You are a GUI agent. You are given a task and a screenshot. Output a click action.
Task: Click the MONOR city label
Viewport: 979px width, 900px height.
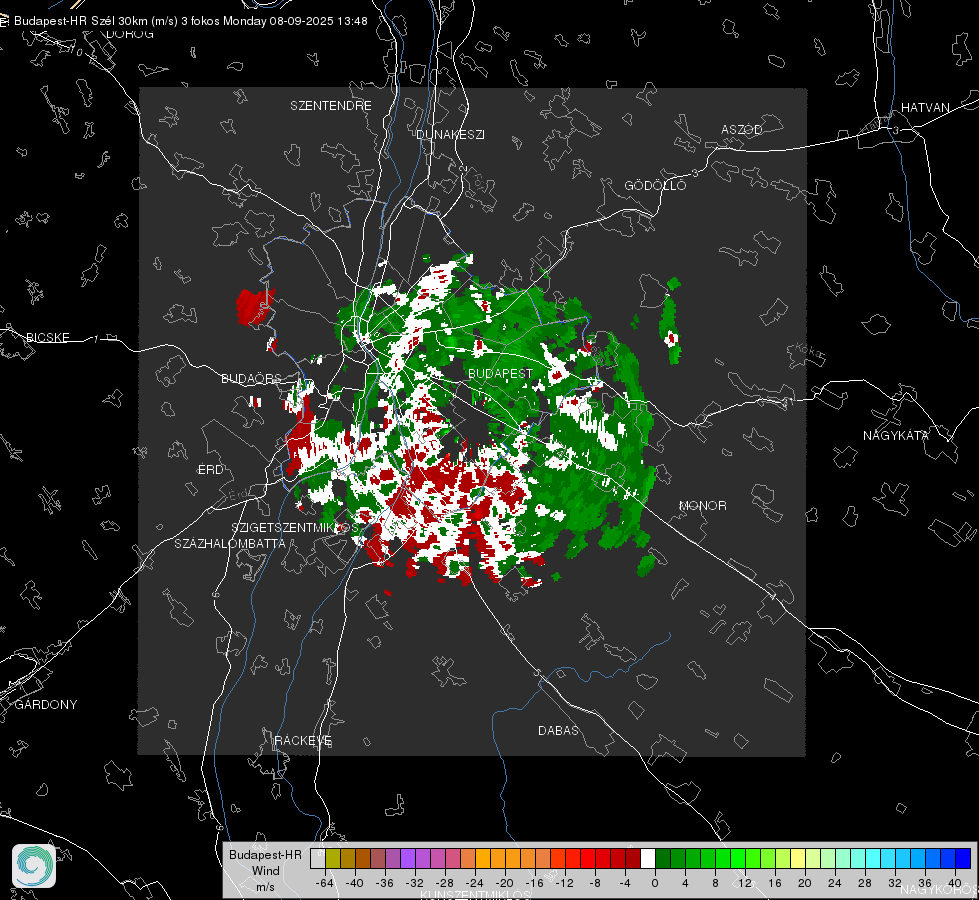click(x=702, y=506)
